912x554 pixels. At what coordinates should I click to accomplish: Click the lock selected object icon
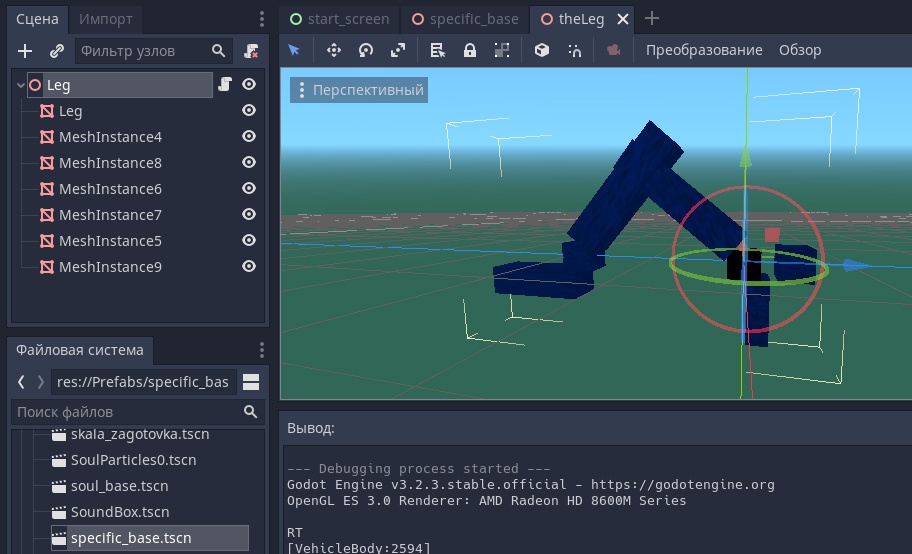coord(470,50)
